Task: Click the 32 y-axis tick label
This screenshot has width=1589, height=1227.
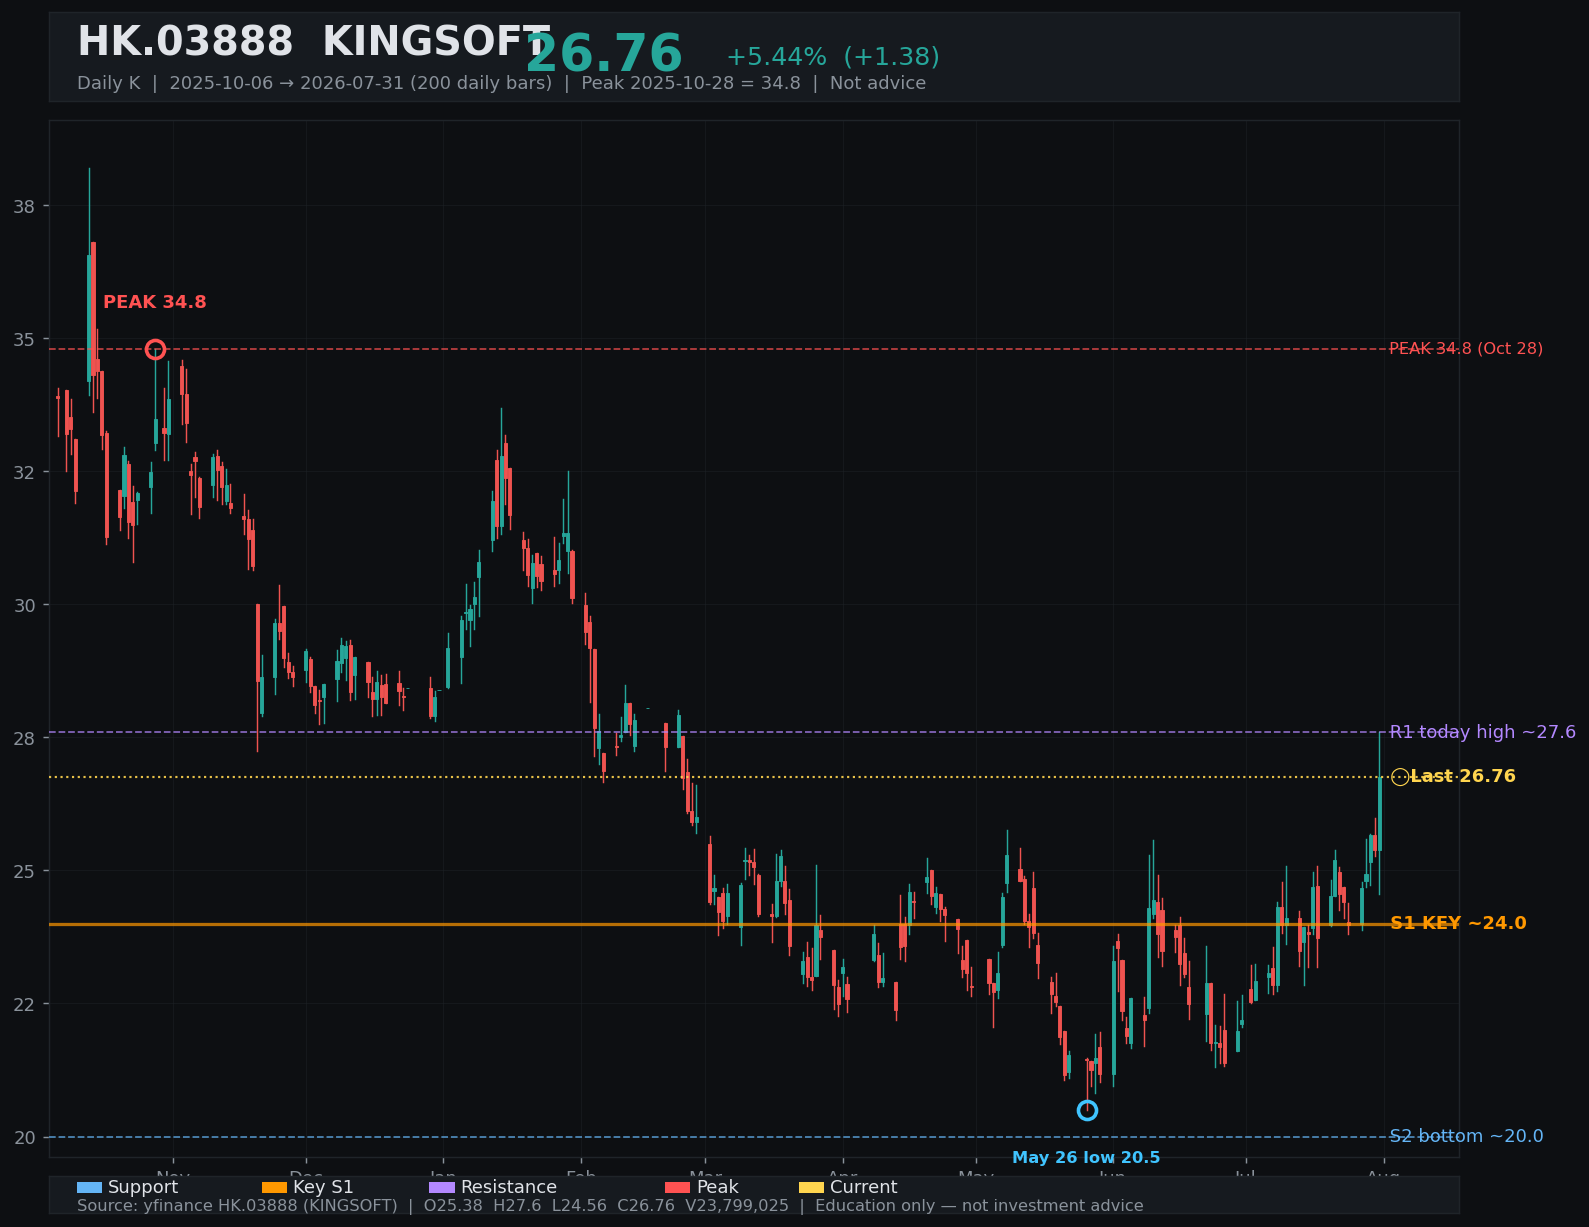Action: [x=24, y=472]
